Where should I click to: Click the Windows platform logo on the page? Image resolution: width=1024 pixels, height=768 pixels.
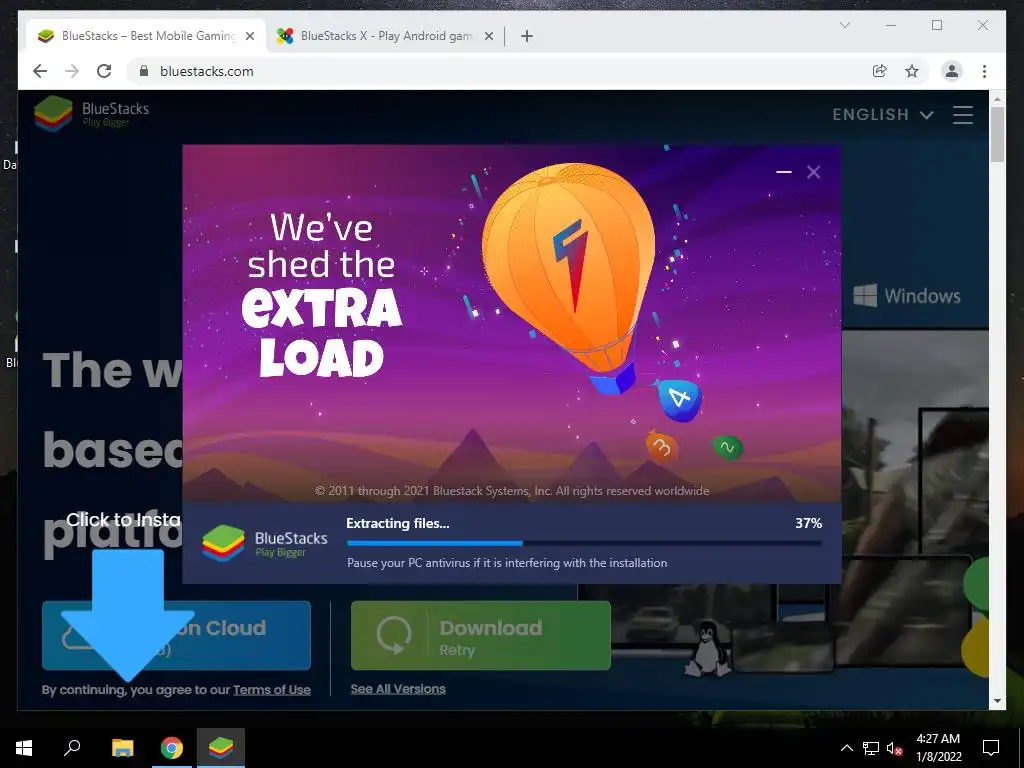pyautogui.click(x=906, y=295)
